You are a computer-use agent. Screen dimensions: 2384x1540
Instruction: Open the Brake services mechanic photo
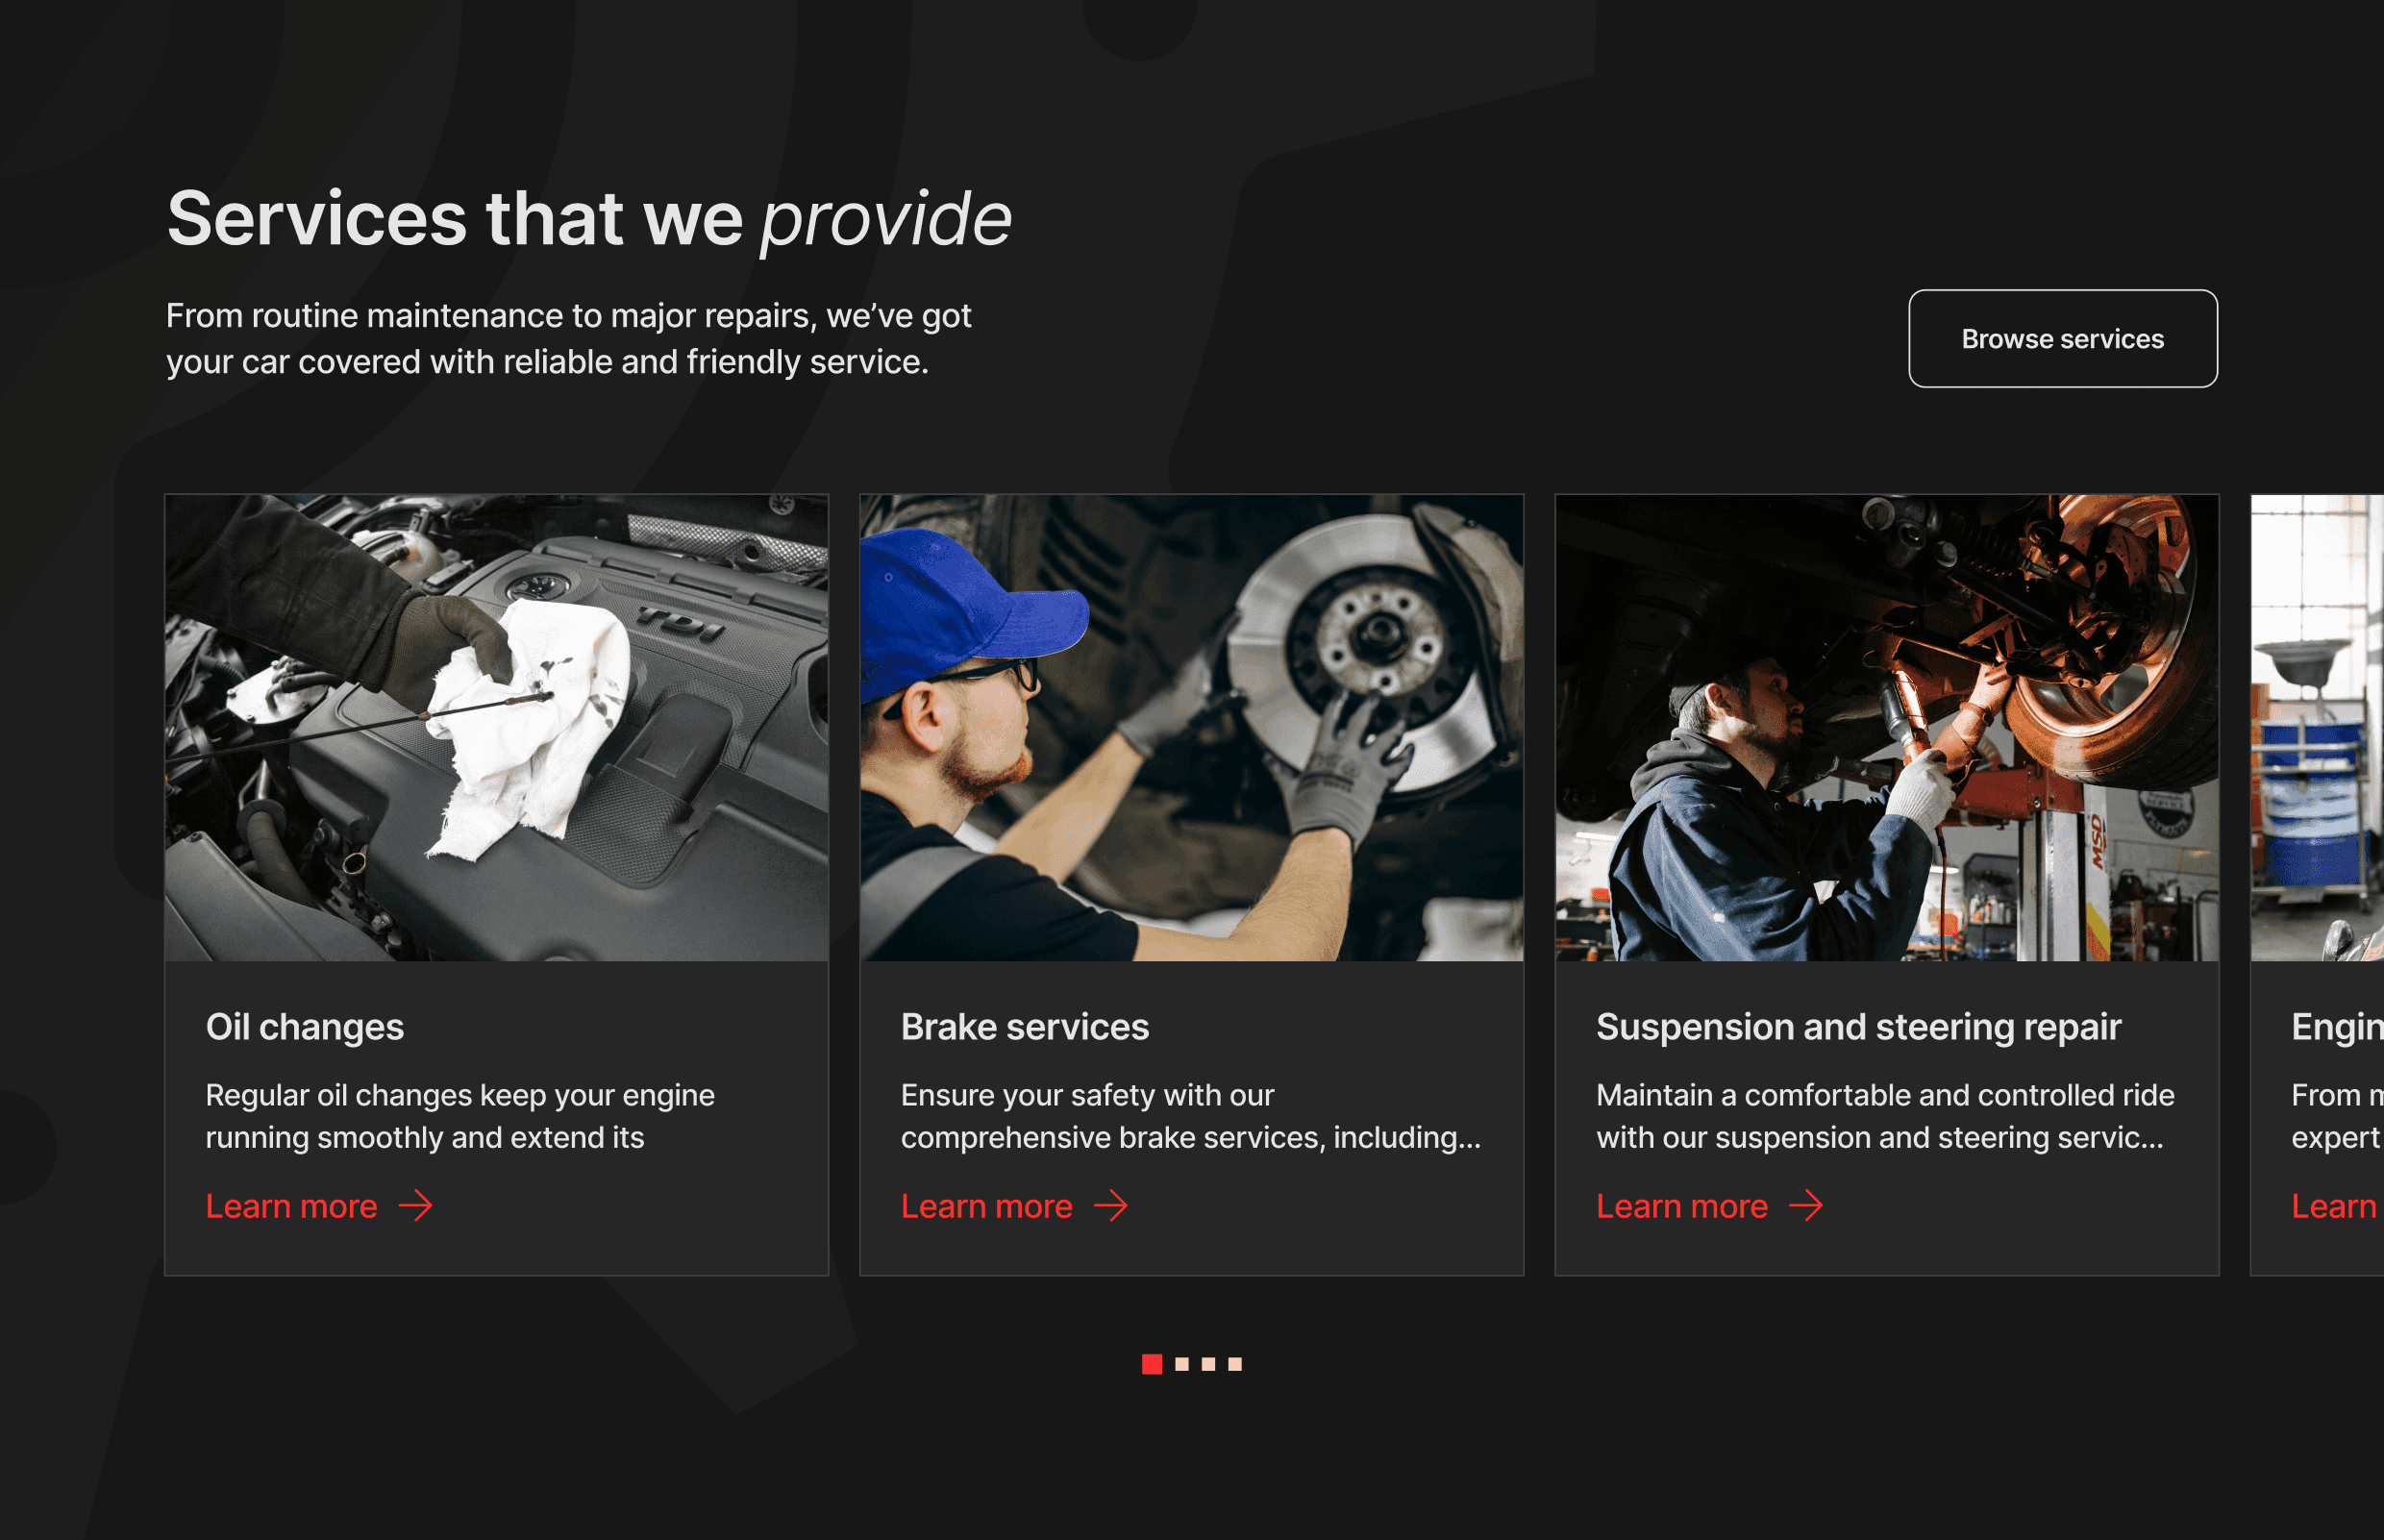(x=1192, y=728)
